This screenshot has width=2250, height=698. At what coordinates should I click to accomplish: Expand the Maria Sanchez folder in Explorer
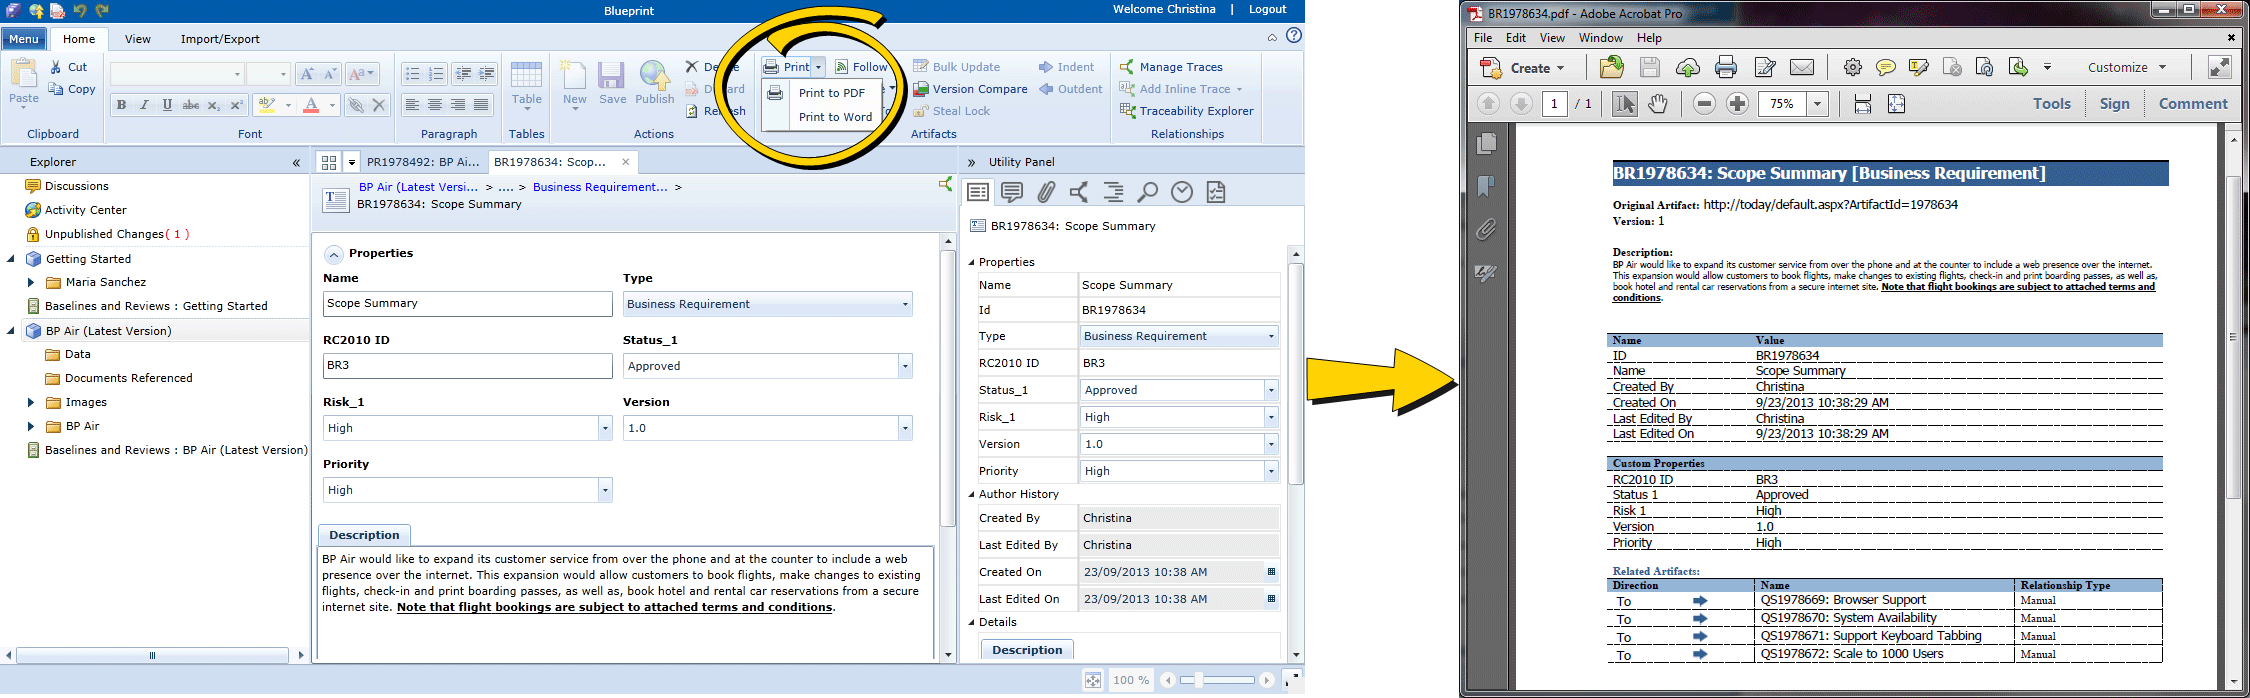pyautogui.click(x=31, y=283)
